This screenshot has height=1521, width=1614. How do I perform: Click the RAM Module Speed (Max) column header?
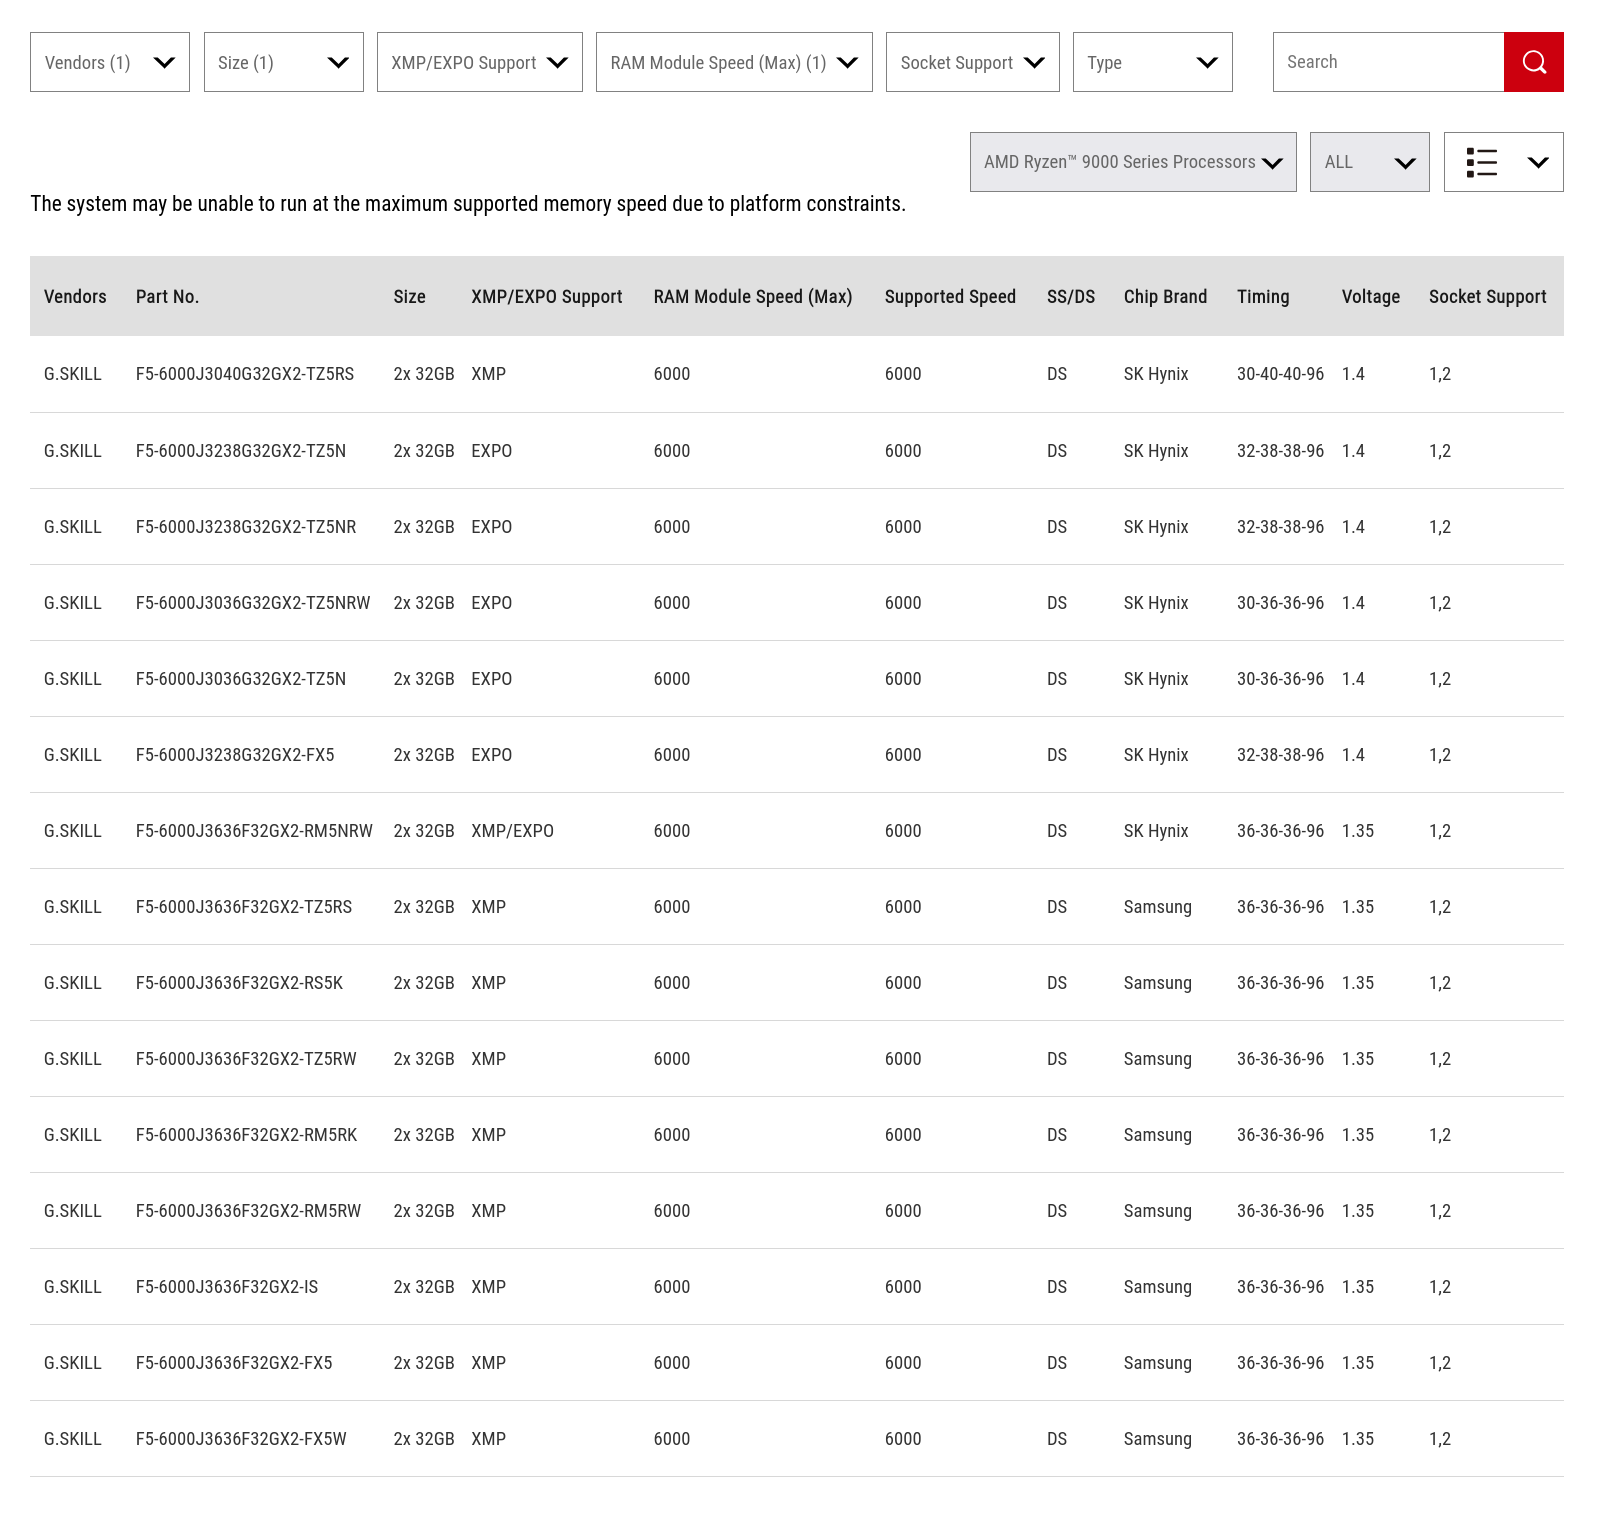753,297
